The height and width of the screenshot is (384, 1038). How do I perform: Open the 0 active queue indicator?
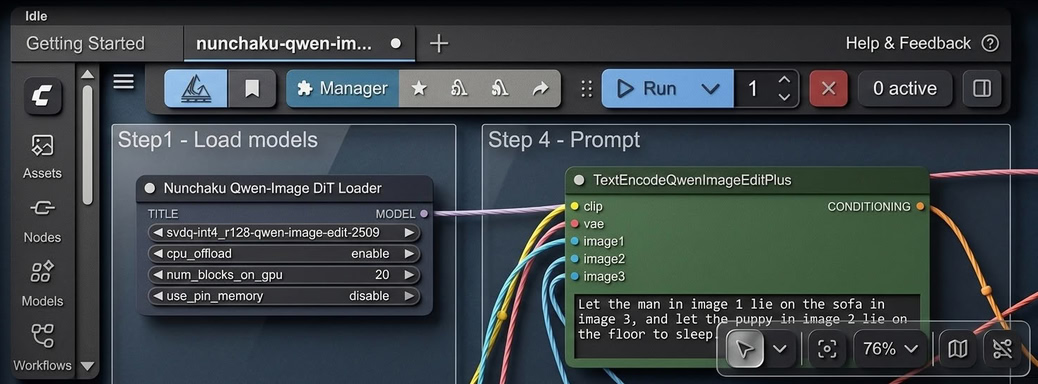(905, 89)
